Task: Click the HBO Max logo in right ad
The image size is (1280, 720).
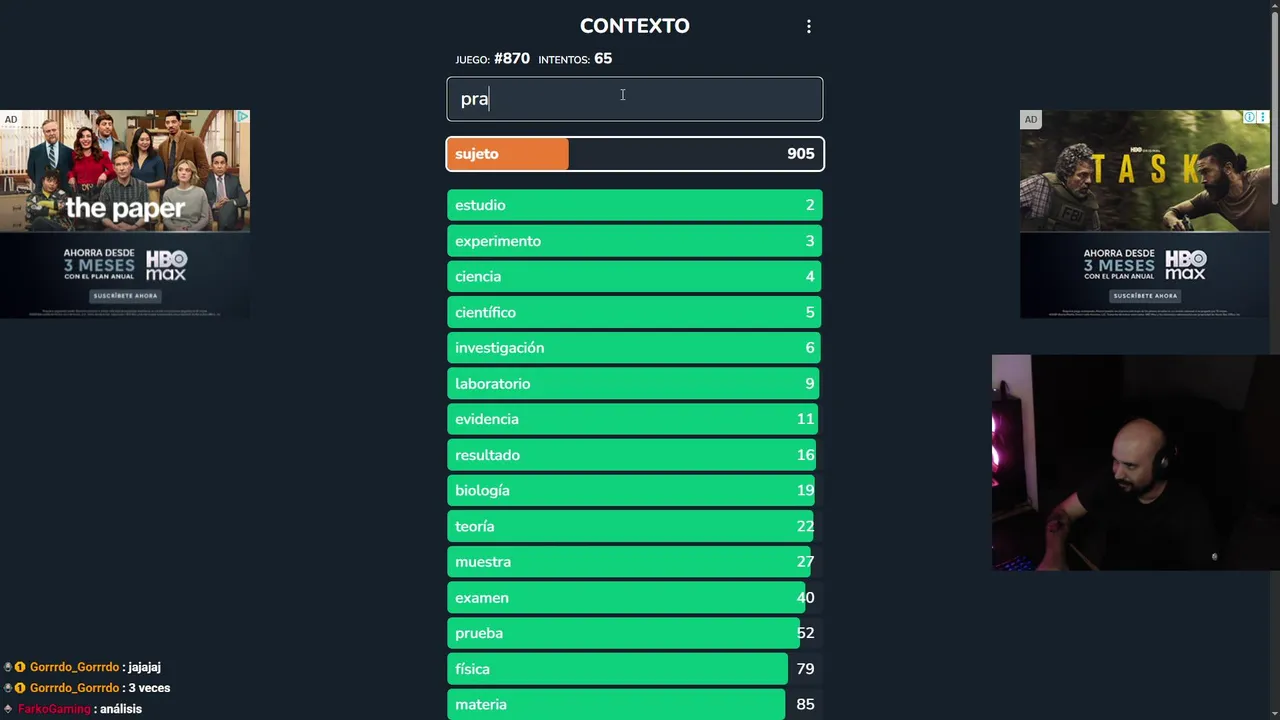Action: (1185, 265)
